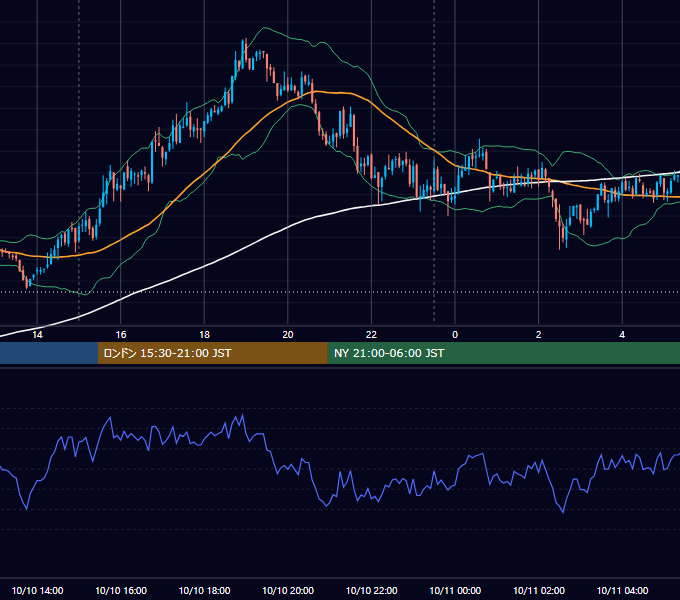The width and height of the screenshot is (680, 600).
Task: Click the 10/10 14:00 oscillator time label
Action: 37,590
